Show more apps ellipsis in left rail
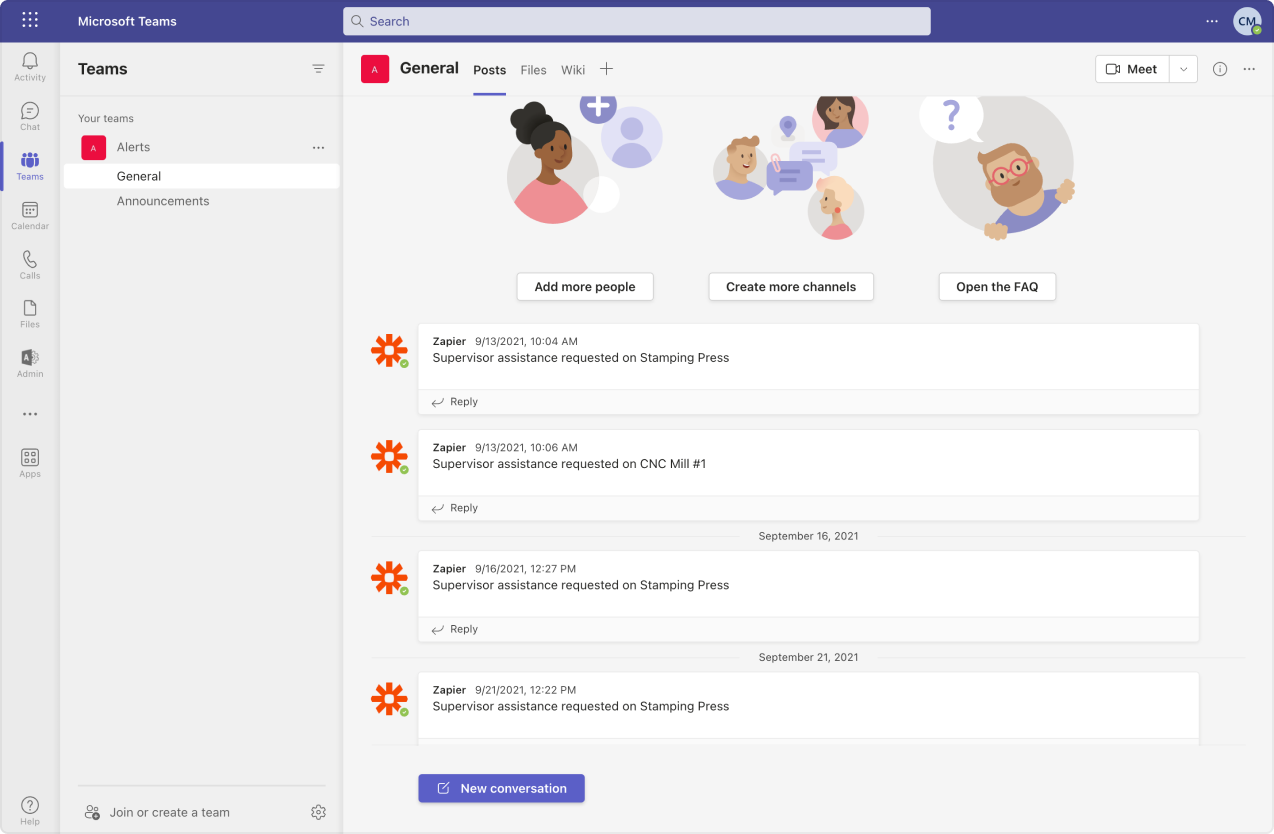 (30, 414)
